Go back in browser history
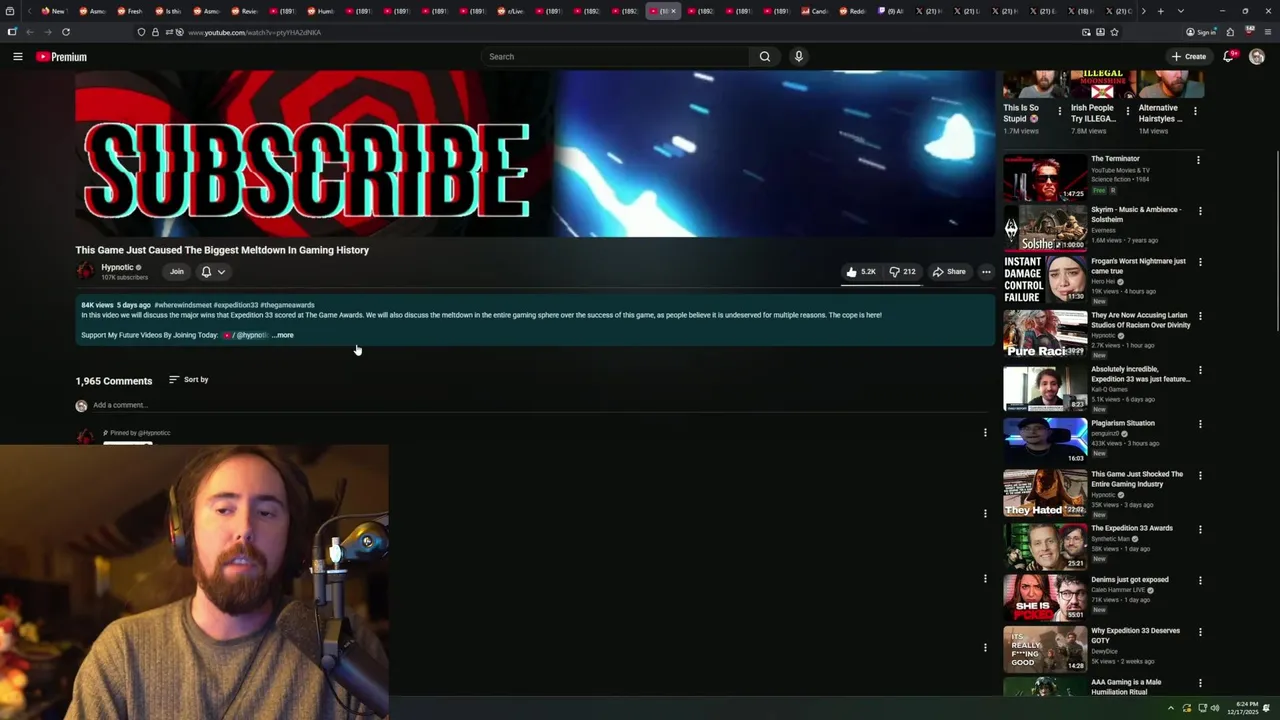Image resolution: width=1280 pixels, height=720 pixels. [x=29, y=32]
